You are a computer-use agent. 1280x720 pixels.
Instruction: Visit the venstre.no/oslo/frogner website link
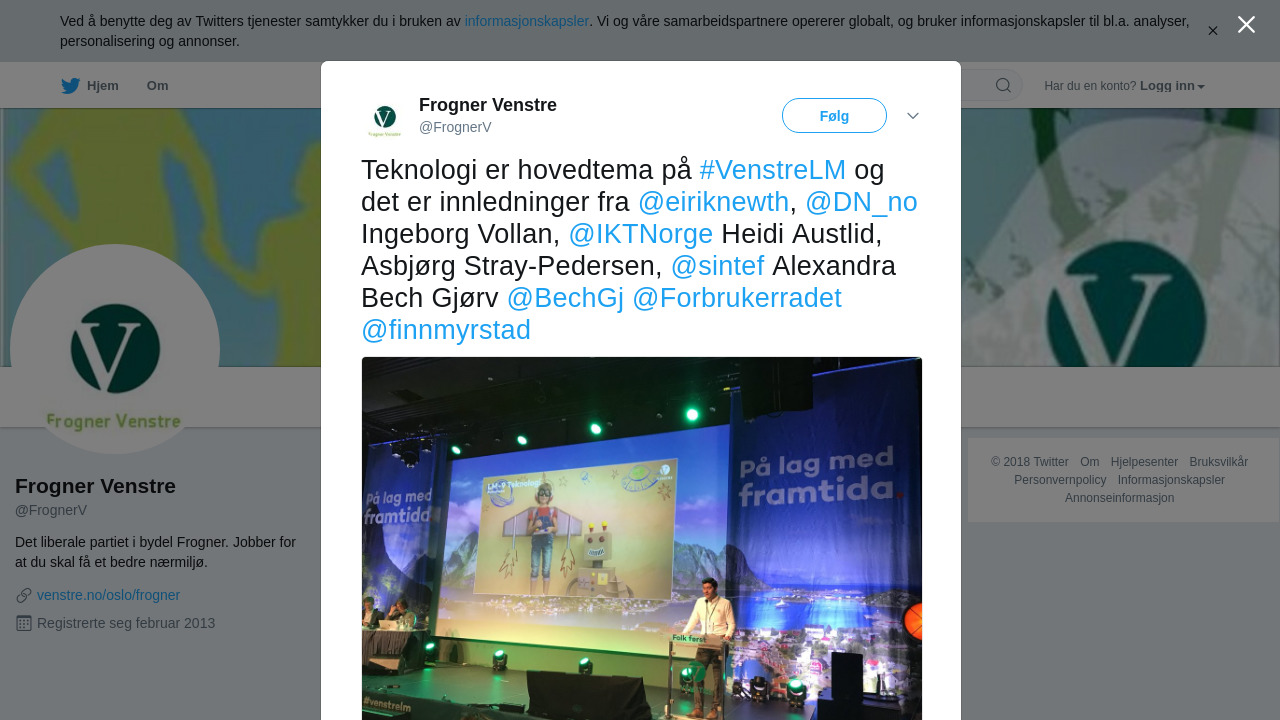(108, 595)
